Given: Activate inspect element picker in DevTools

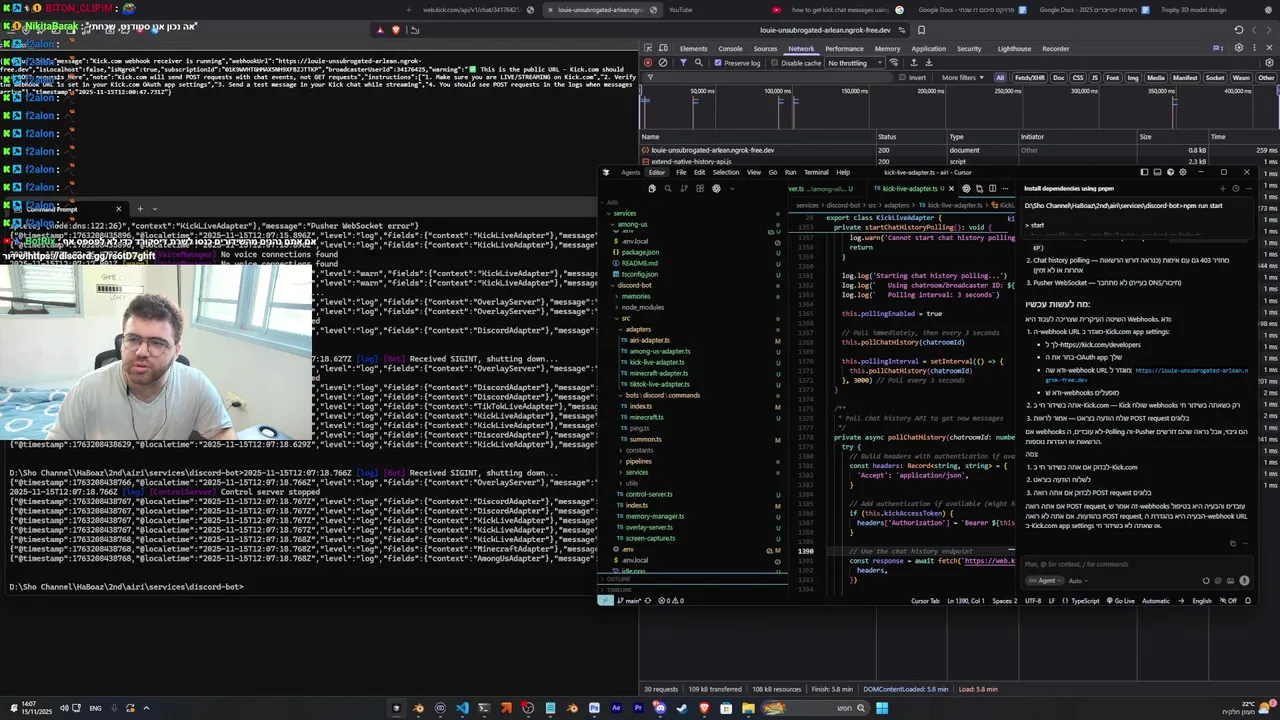Looking at the screenshot, I should [x=647, y=48].
